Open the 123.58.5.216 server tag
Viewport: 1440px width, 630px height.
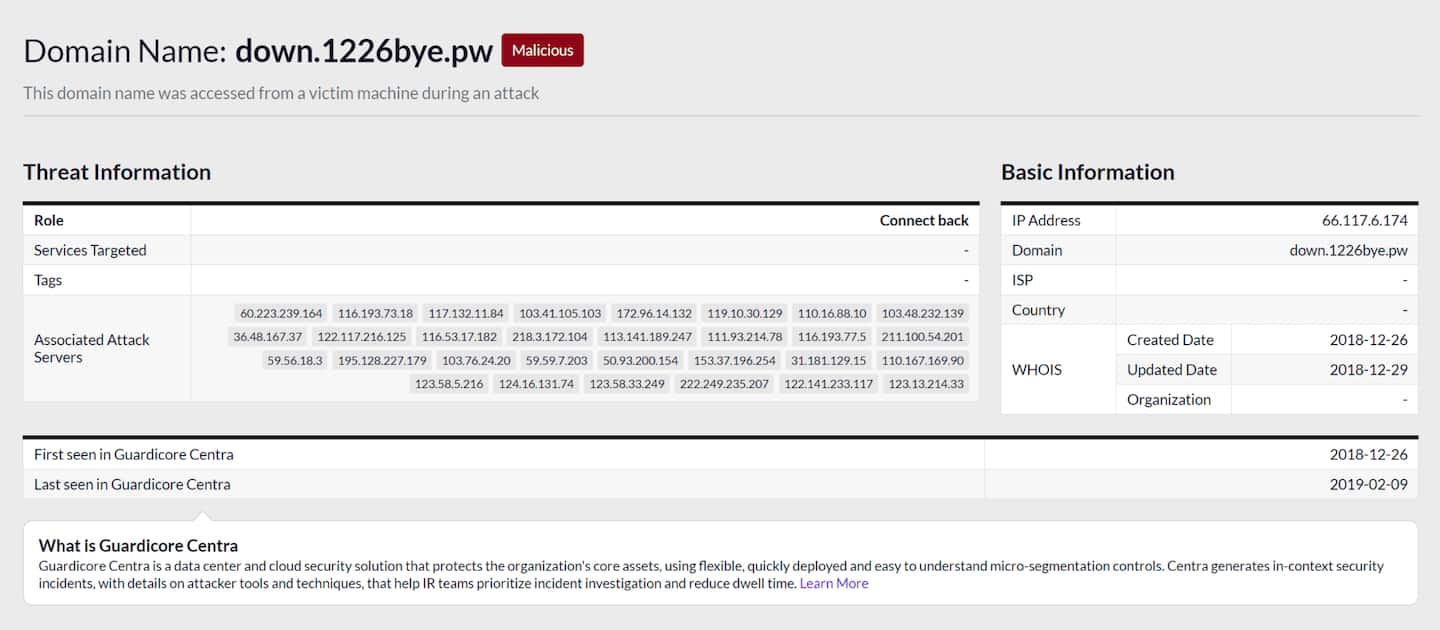[449, 384]
